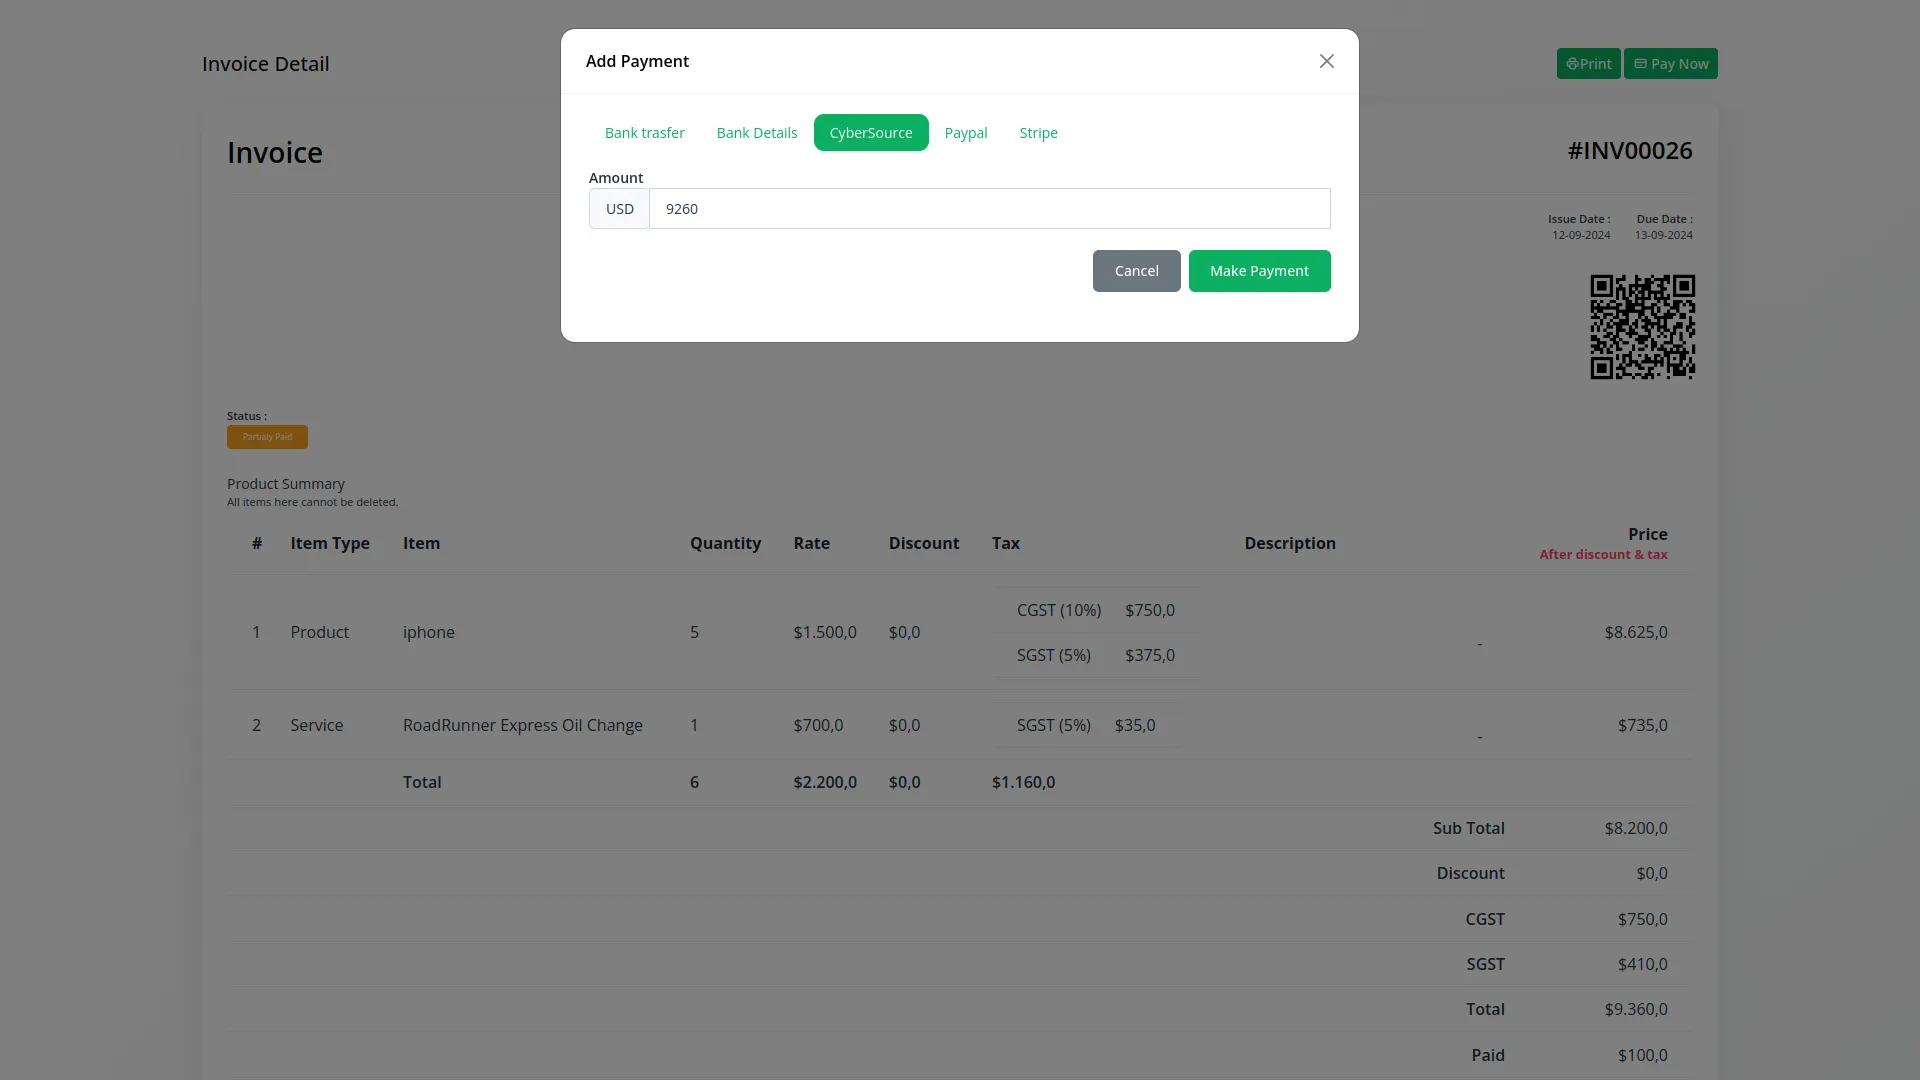Viewport: 1920px width, 1080px height.
Task: Select the iphone product row
Action: point(428,631)
